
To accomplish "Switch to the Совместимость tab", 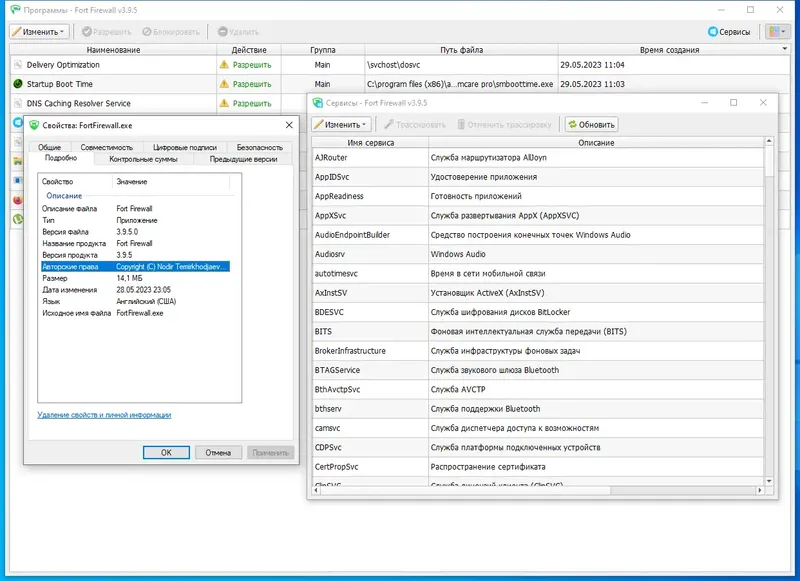I will click(107, 147).
